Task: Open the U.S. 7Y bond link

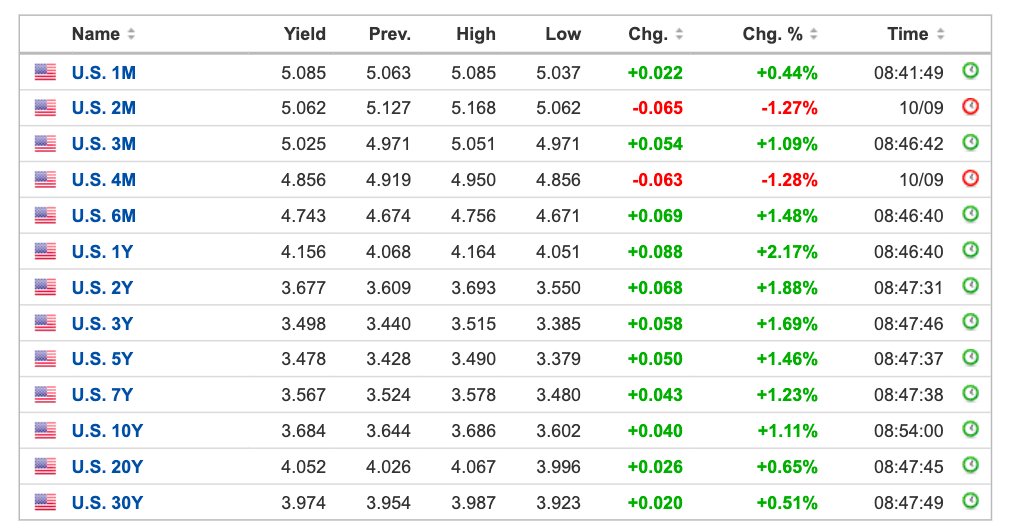Action: tap(102, 394)
